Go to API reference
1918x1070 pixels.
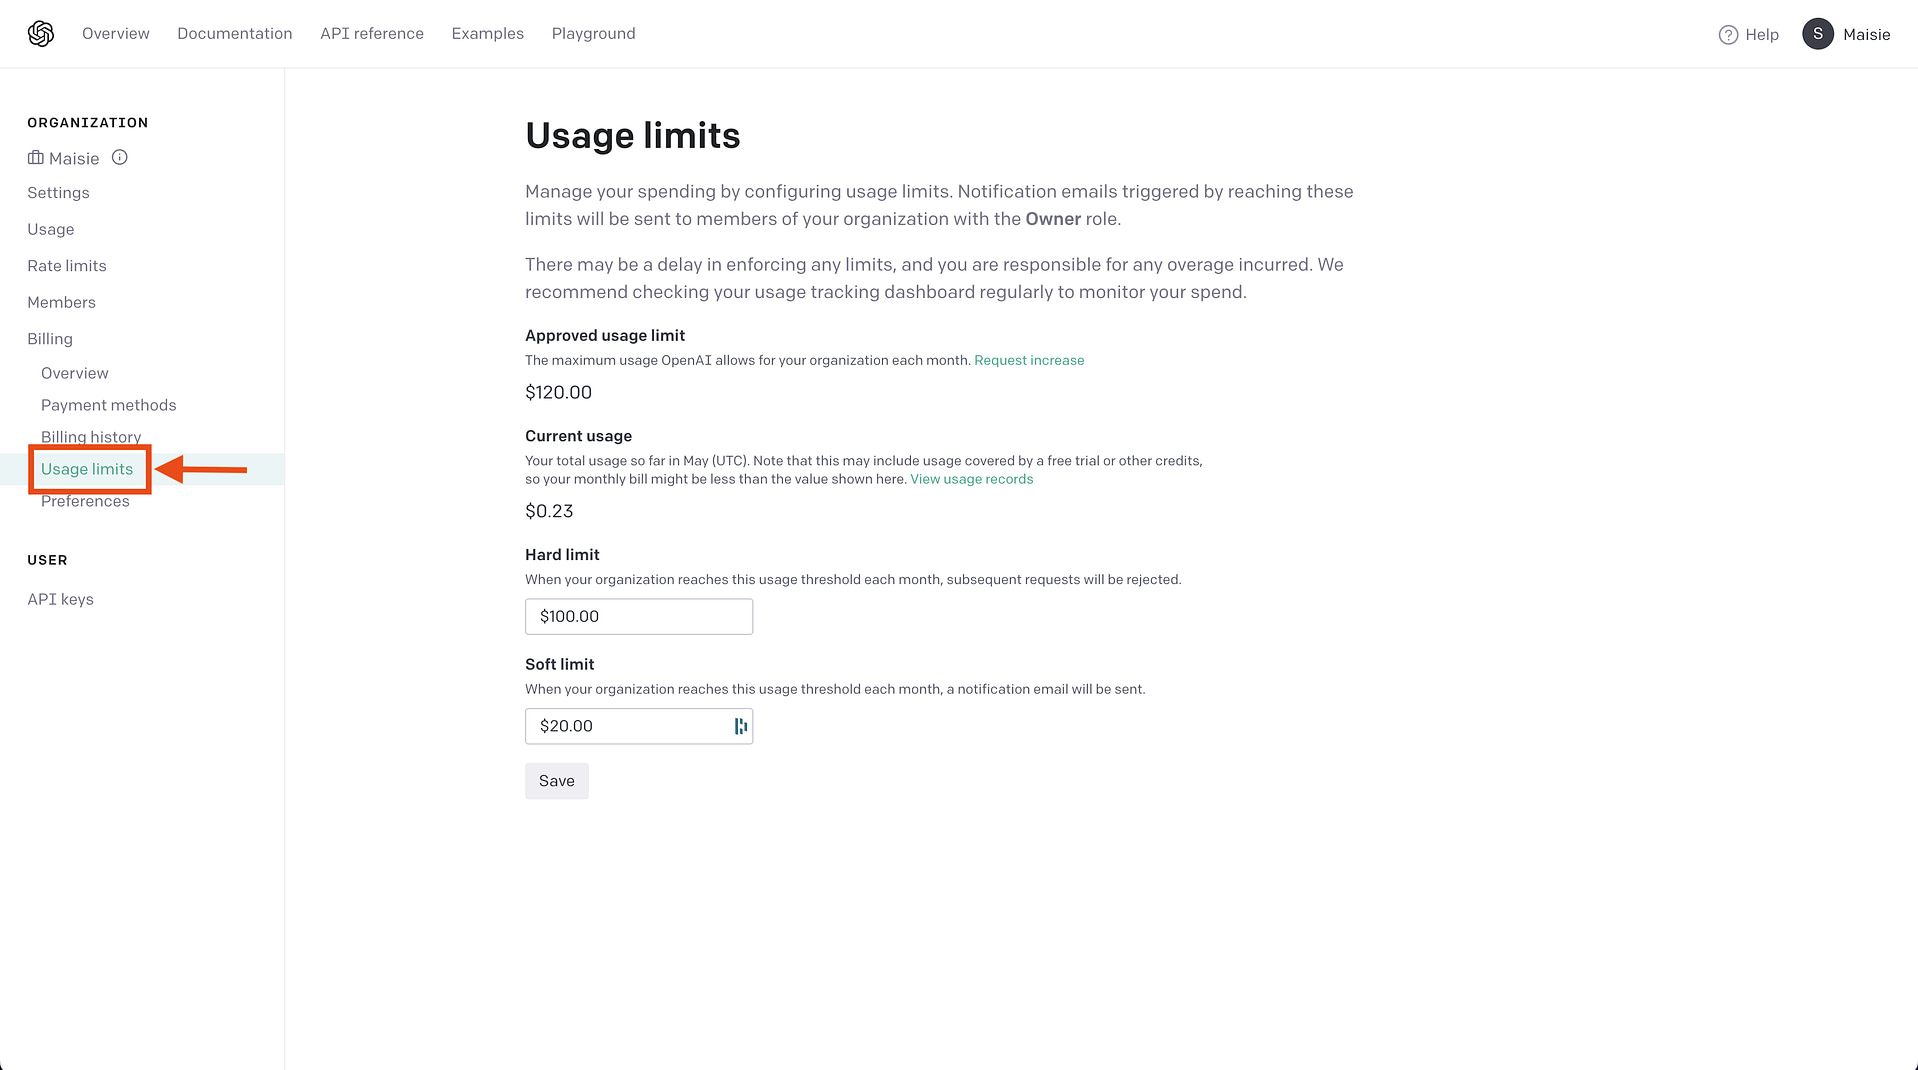[x=371, y=33]
